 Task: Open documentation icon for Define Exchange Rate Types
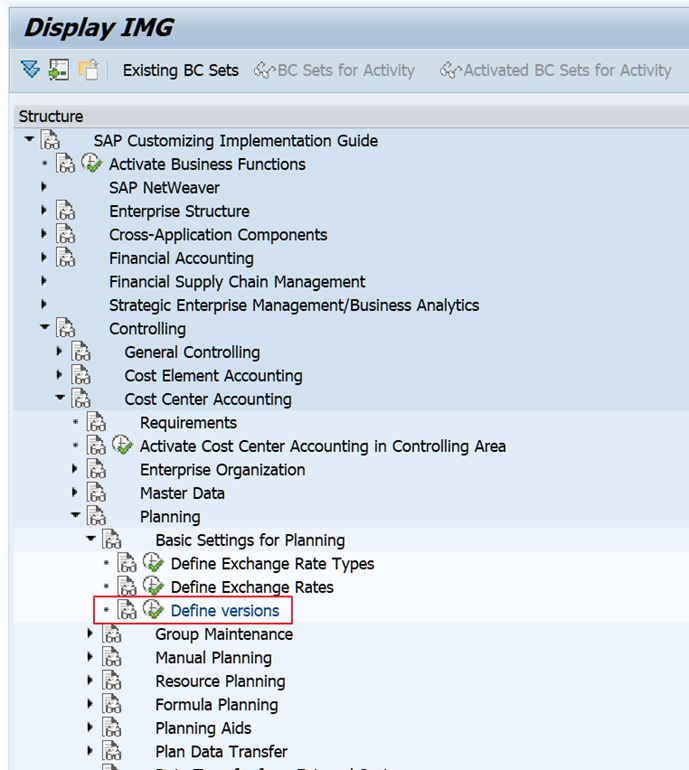pos(127,563)
